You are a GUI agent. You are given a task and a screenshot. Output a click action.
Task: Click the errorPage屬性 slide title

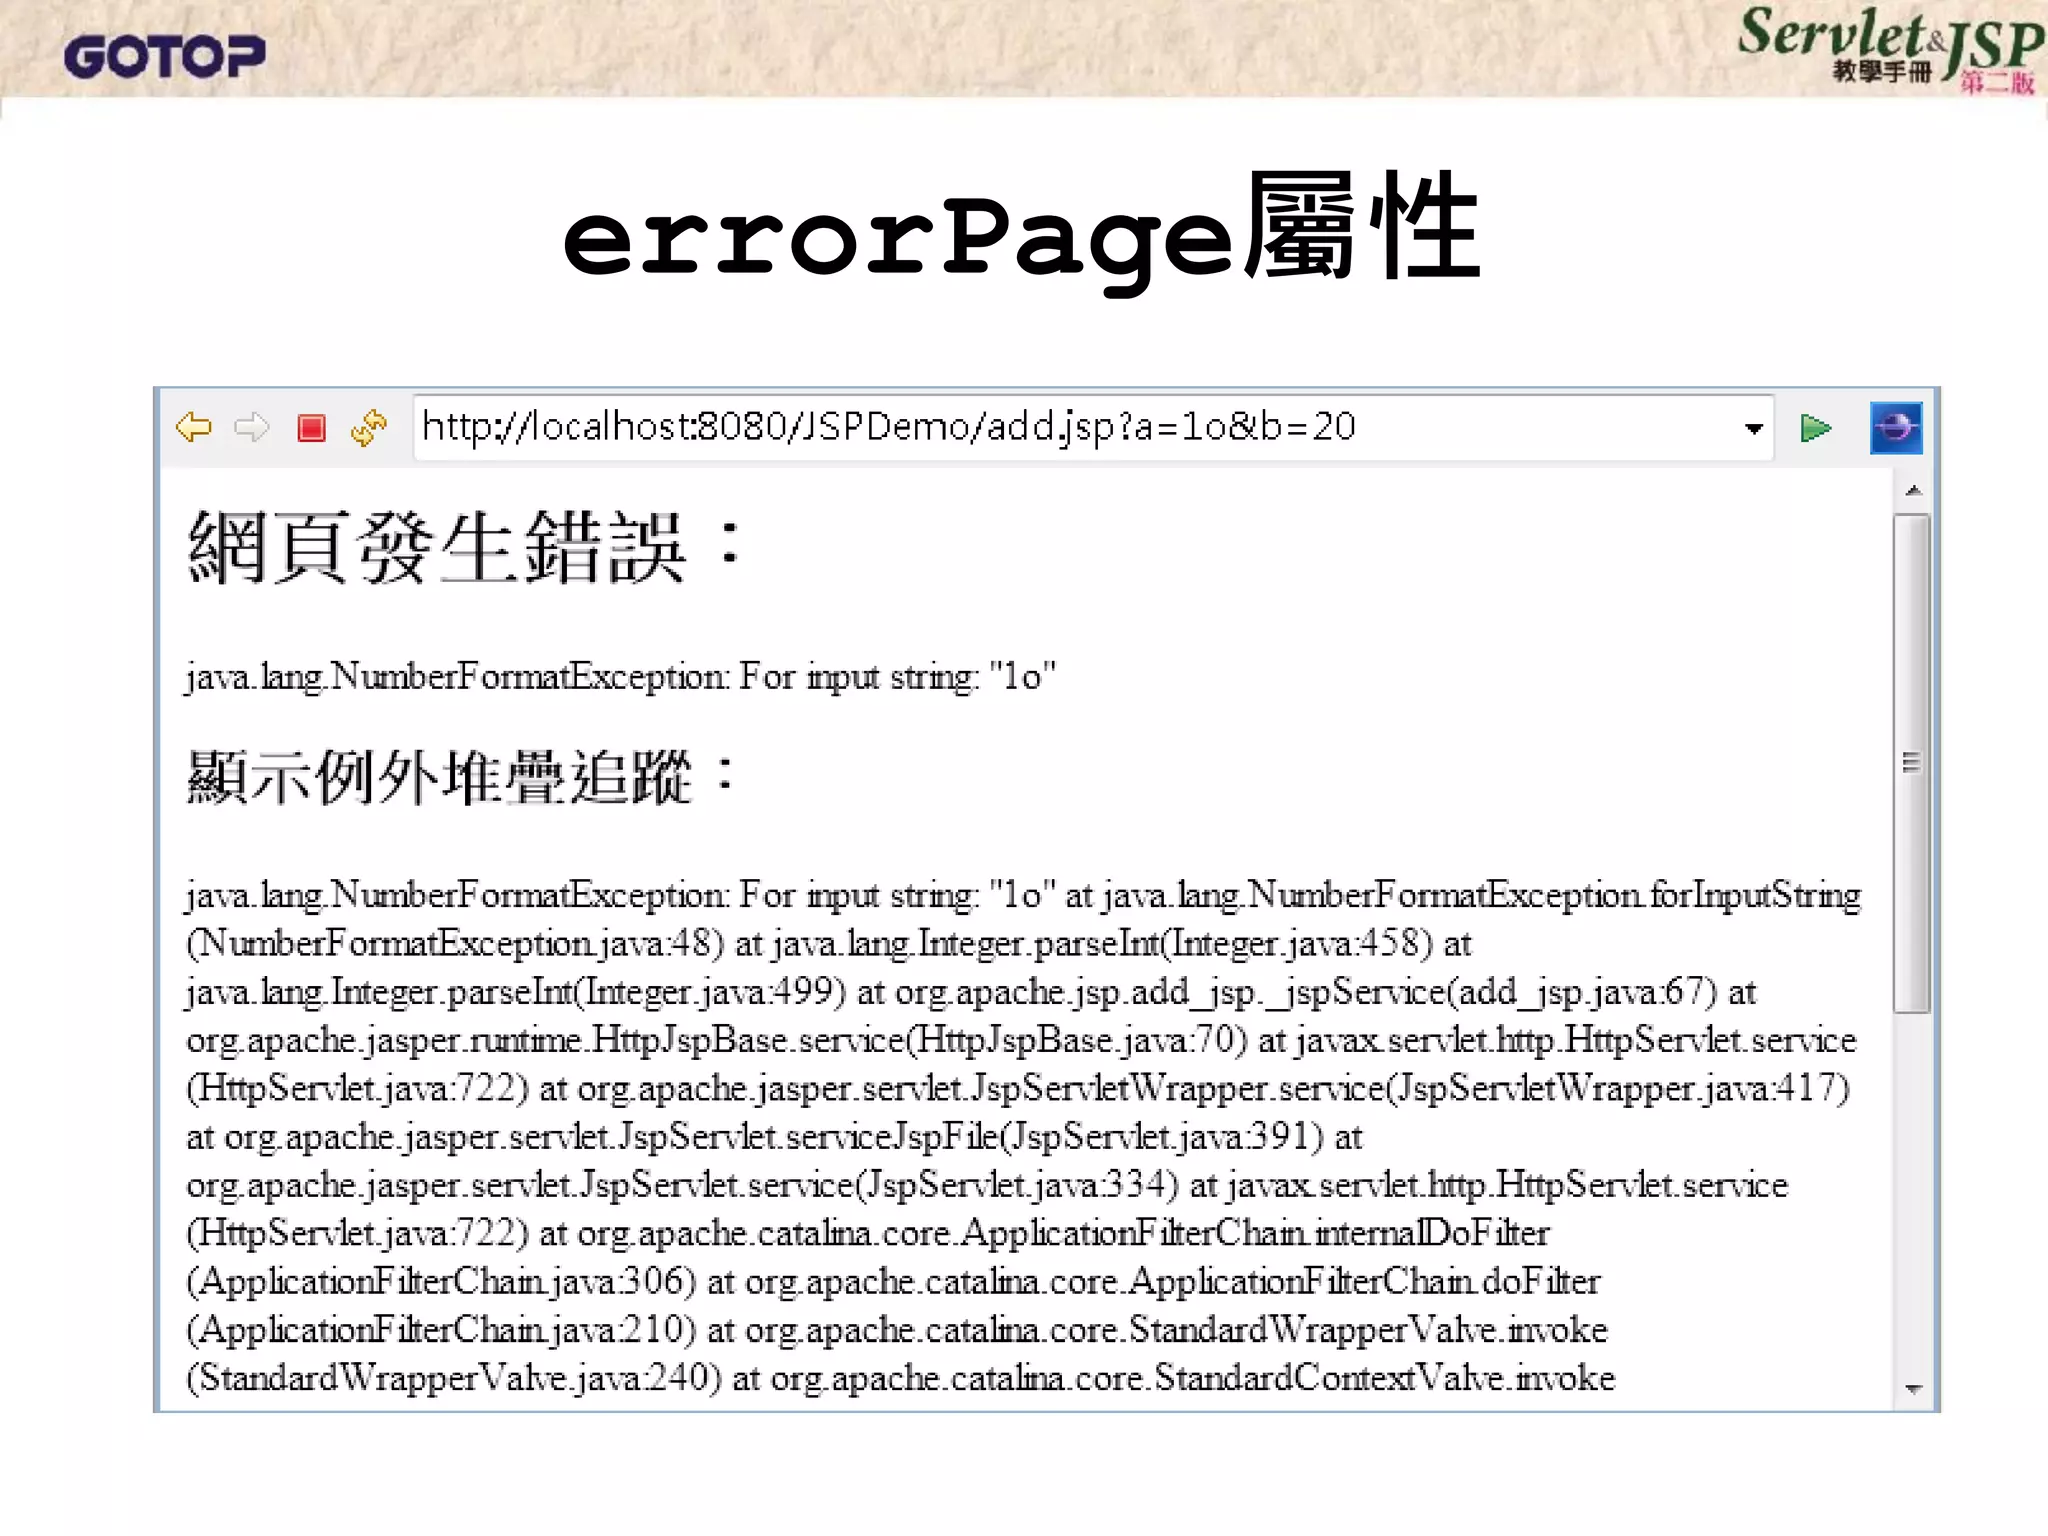click(x=1021, y=232)
